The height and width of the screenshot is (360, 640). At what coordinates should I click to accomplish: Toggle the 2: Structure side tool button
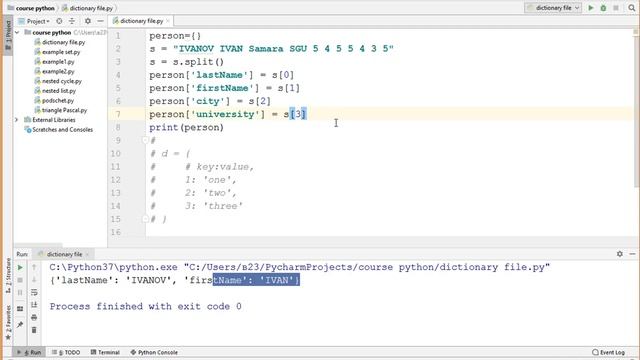click(x=8, y=276)
